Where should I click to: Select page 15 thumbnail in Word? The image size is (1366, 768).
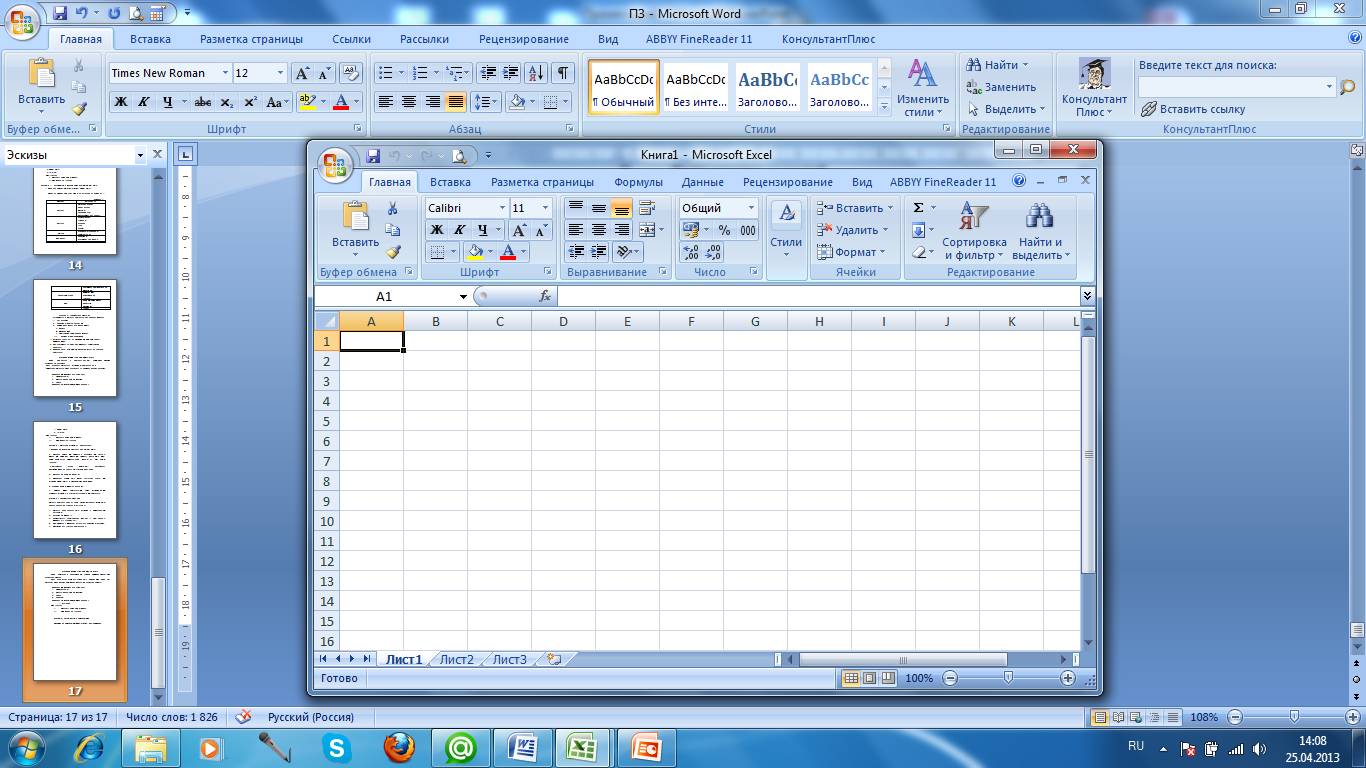pos(75,338)
